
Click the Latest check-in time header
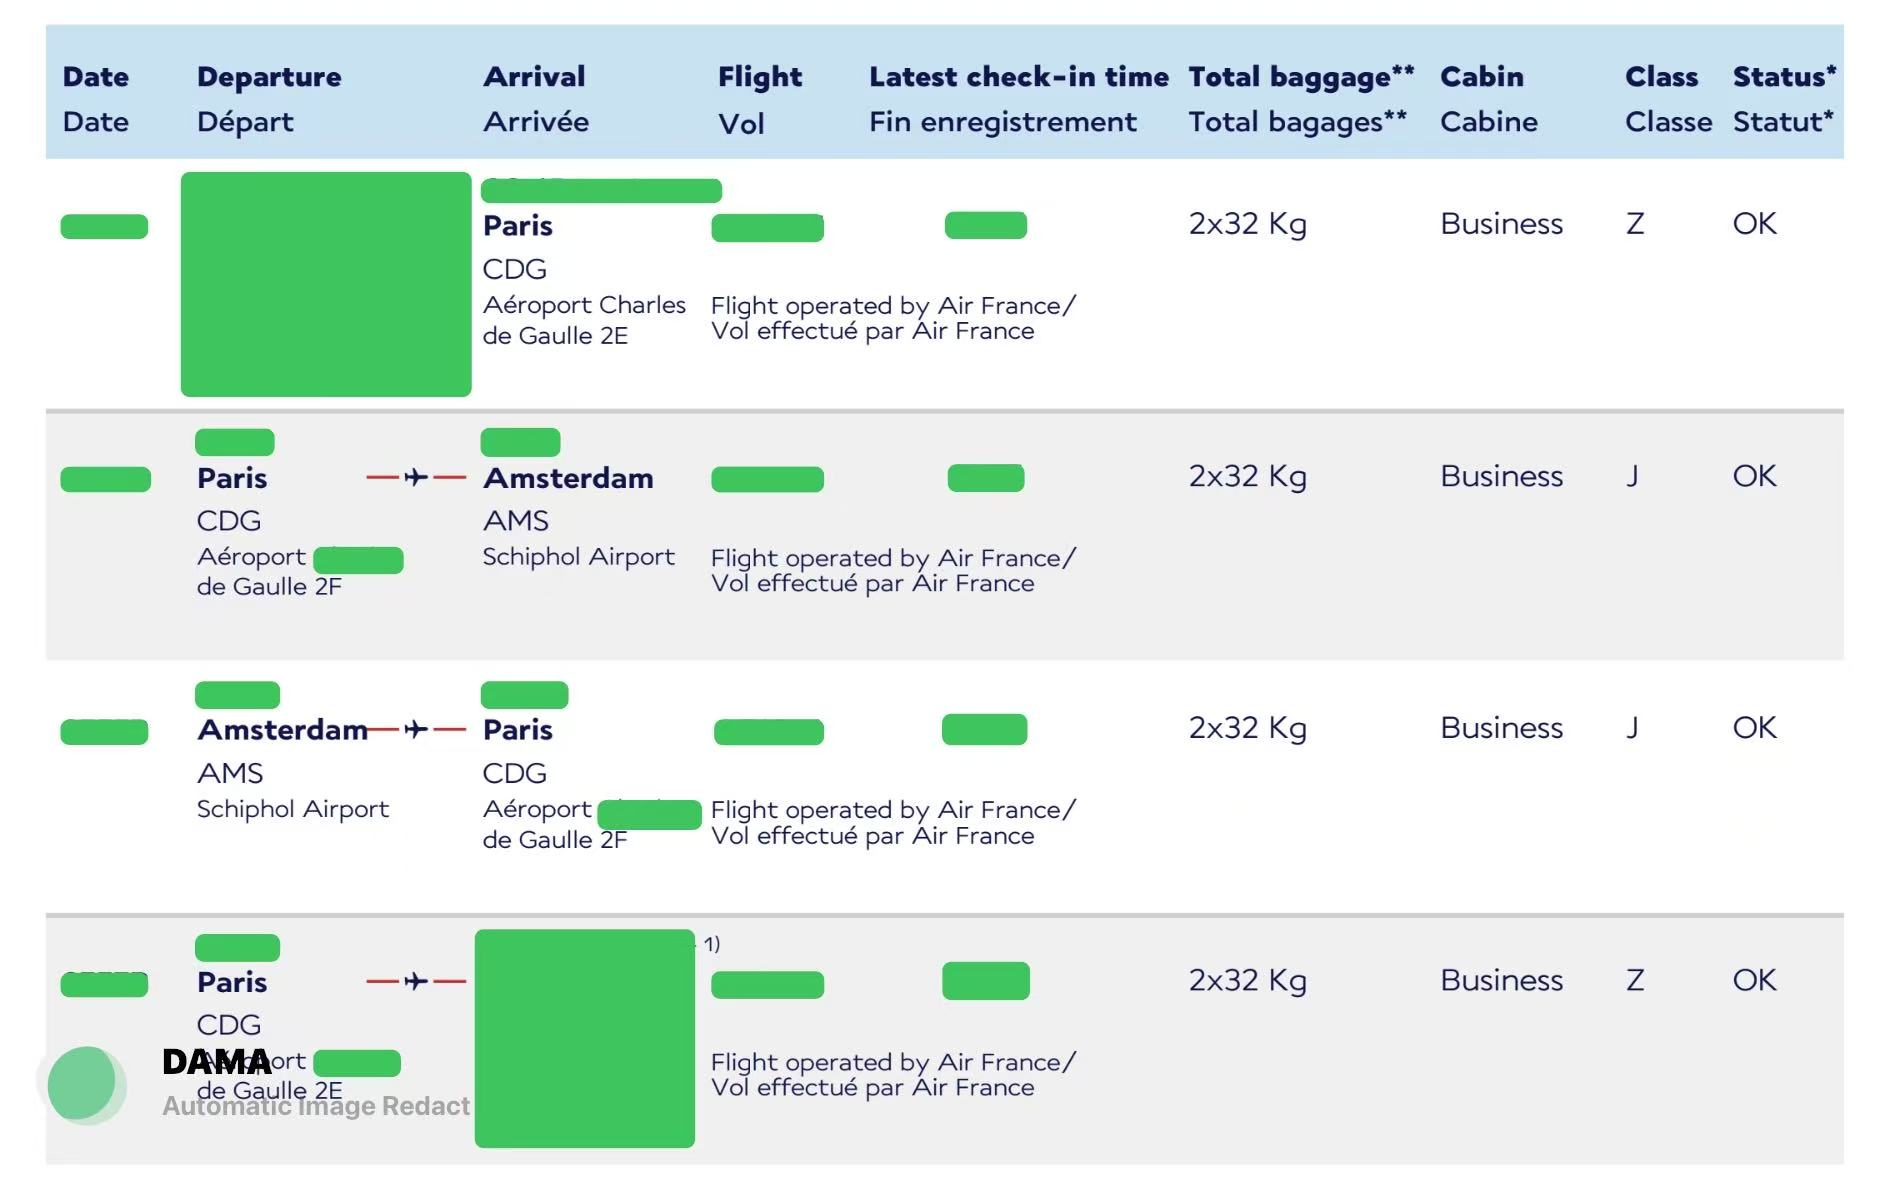tap(1018, 77)
